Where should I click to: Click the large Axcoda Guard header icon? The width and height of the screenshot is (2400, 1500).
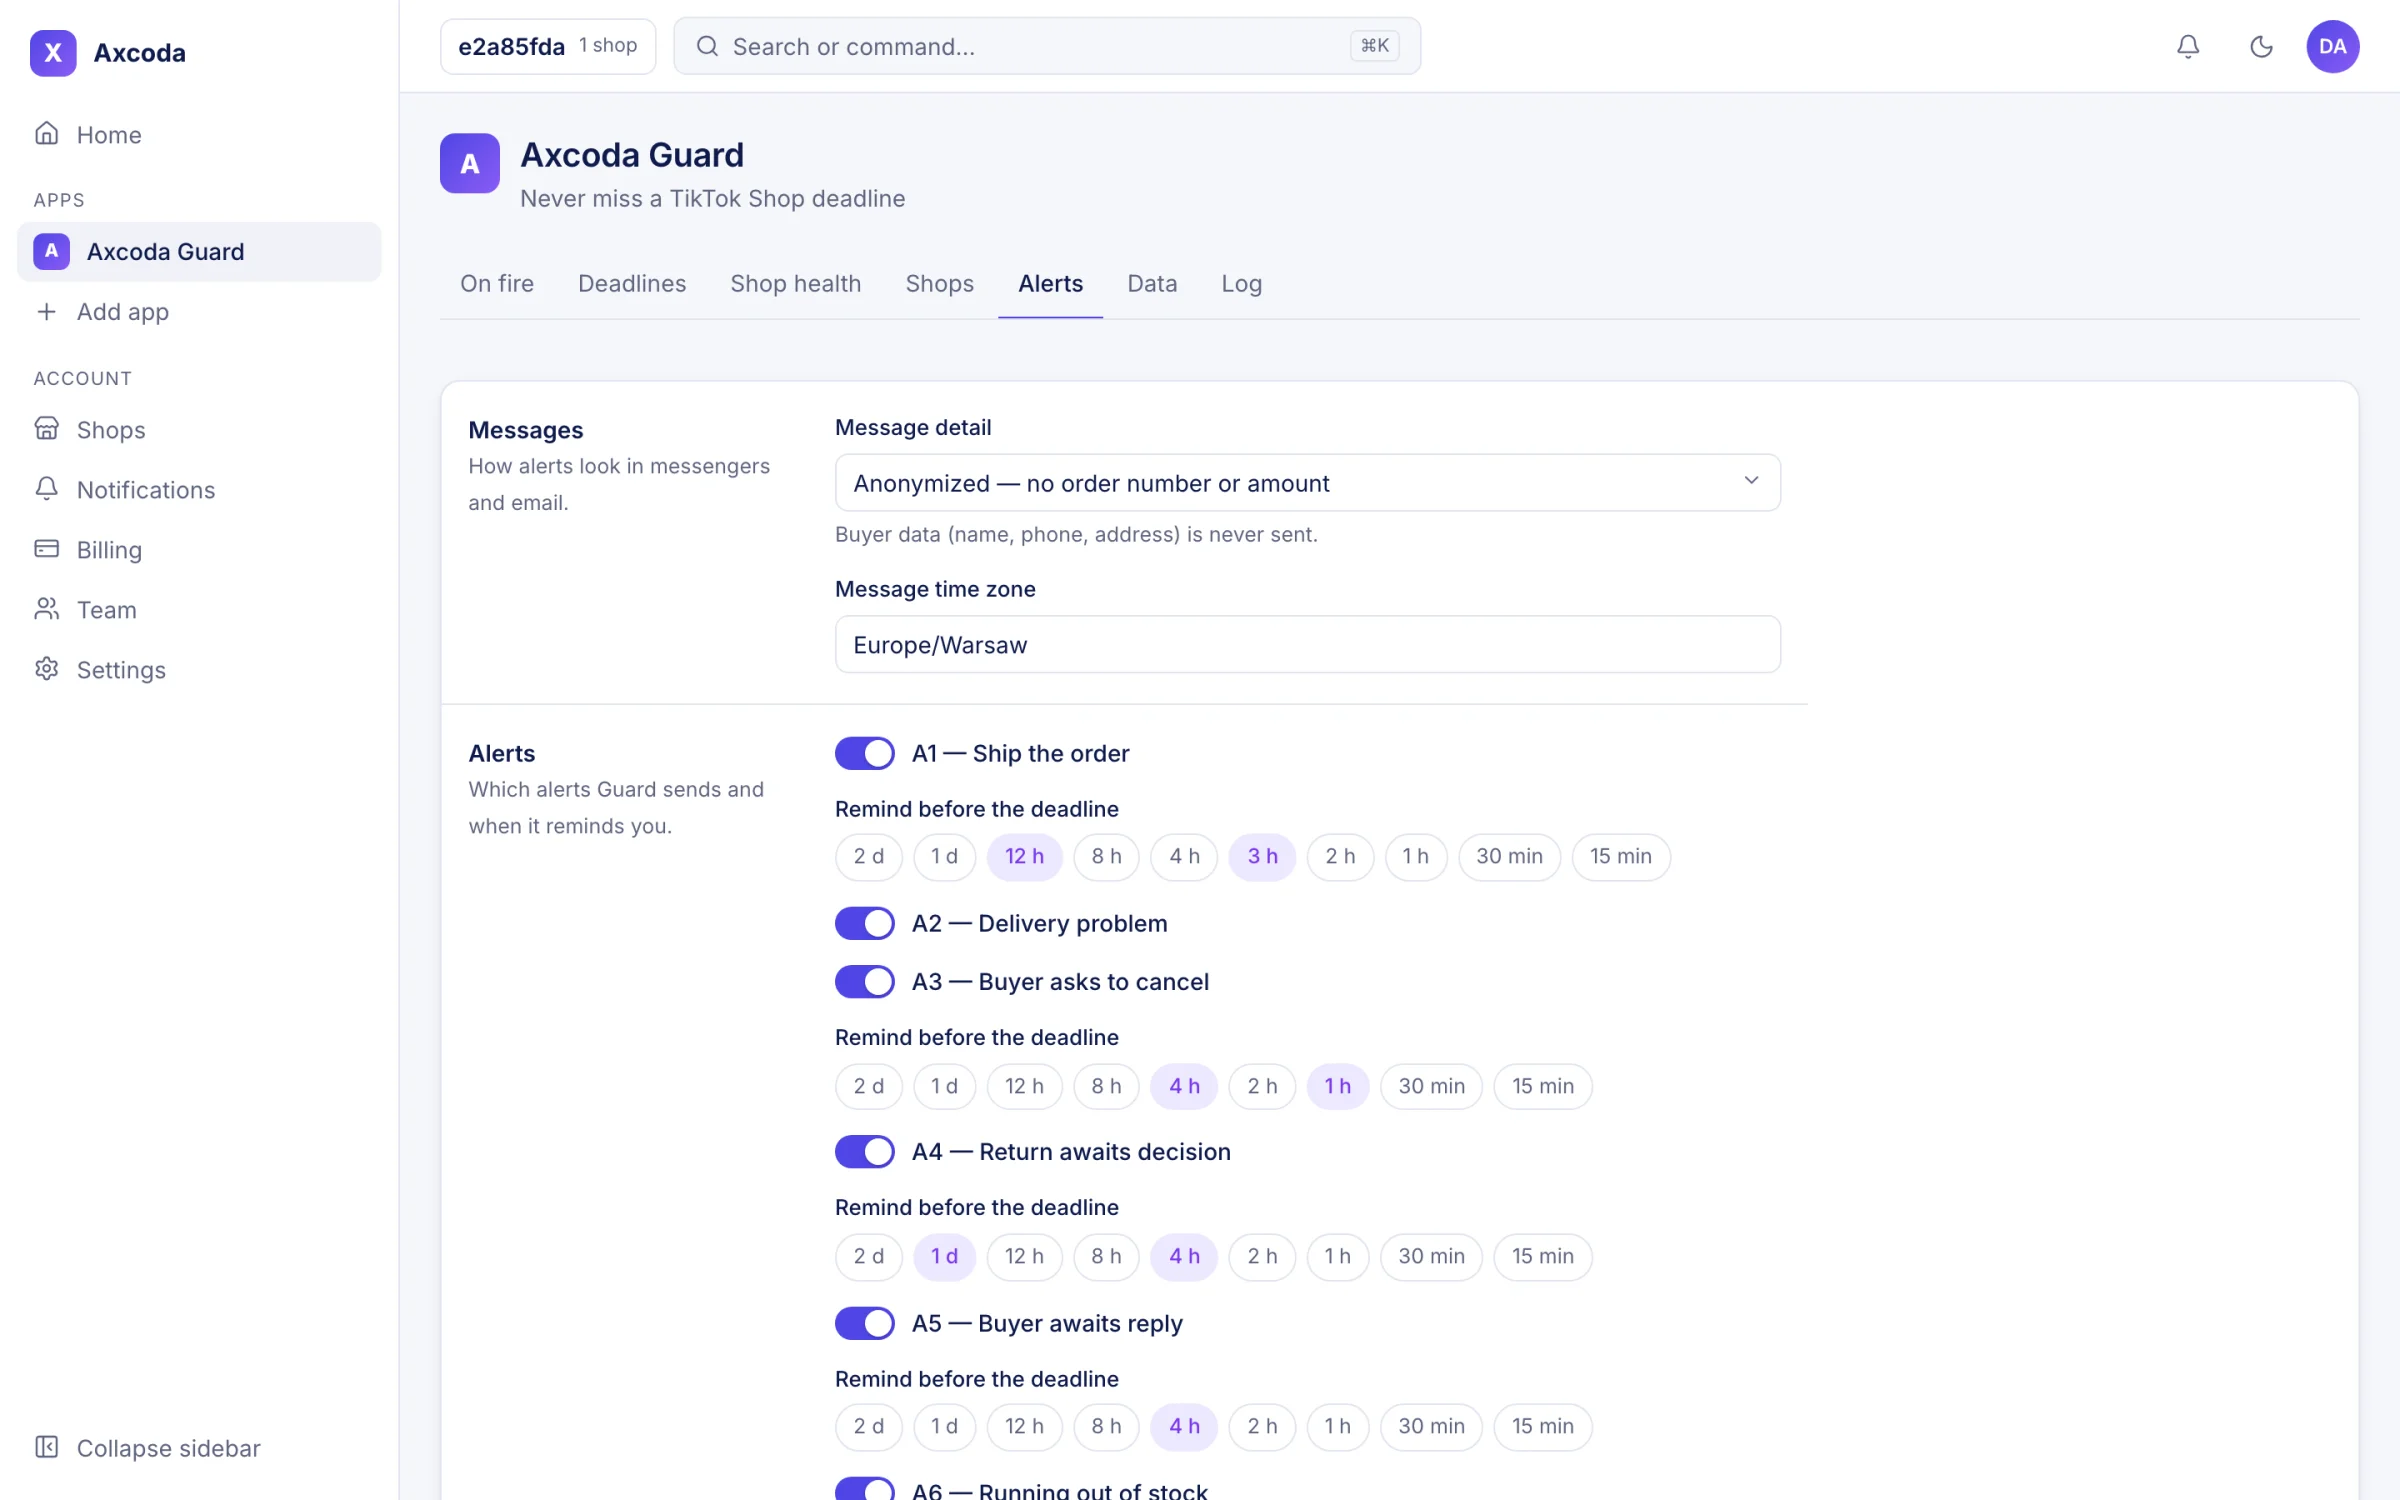tap(469, 163)
